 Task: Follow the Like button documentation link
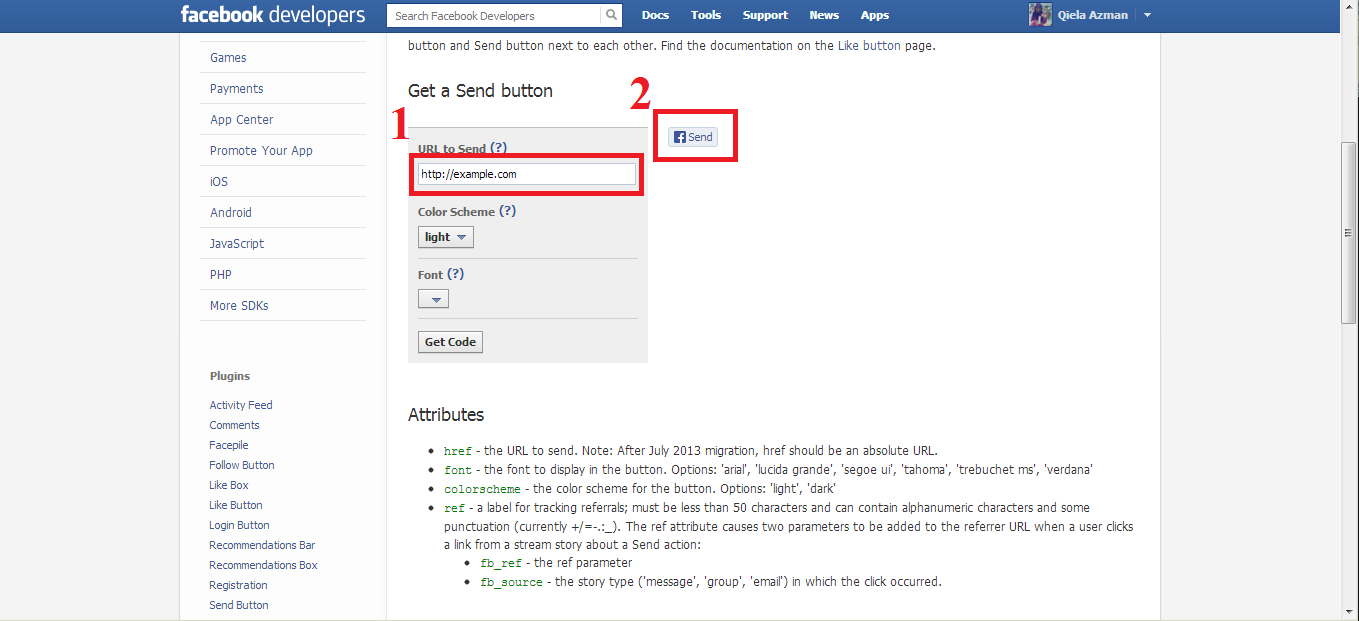(x=869, y=45)
